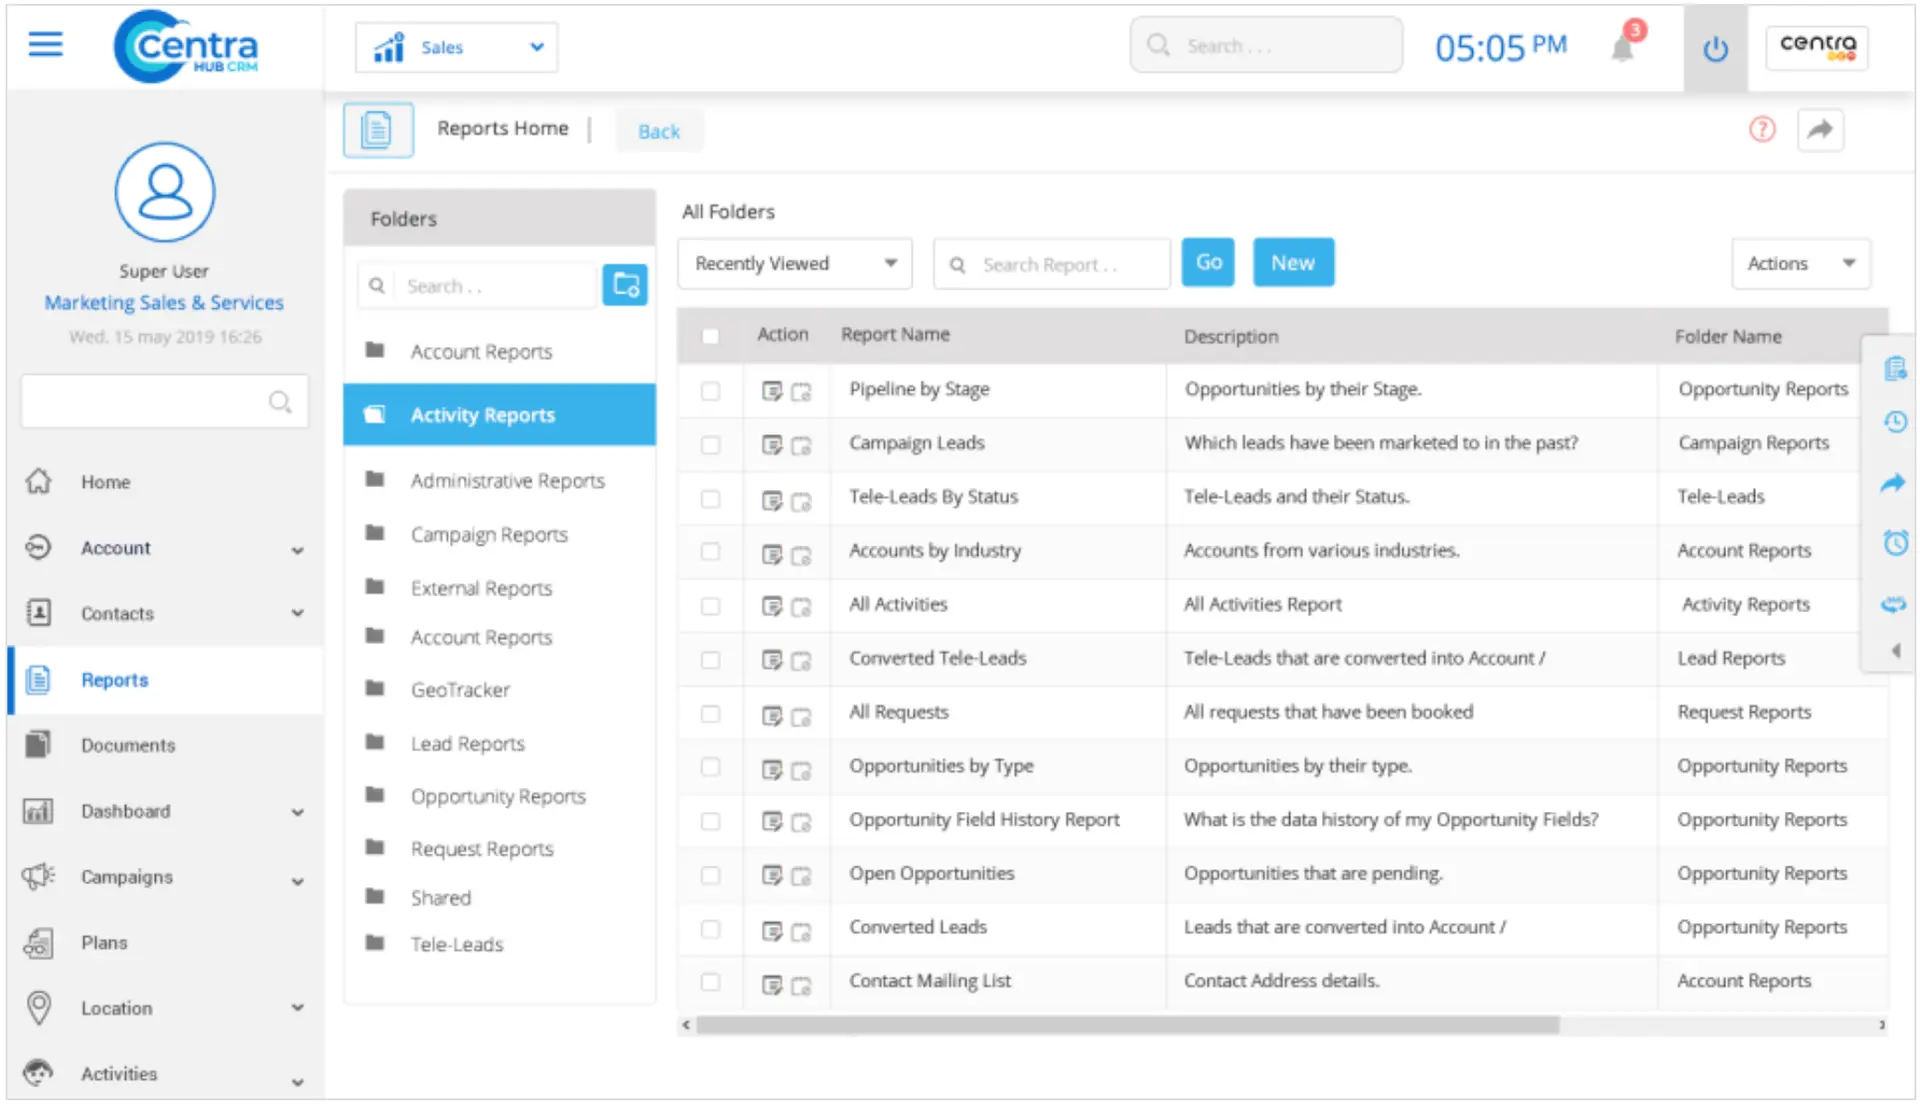Image resolution: width=1920 pixels, height=1106 pixels.
Task: Tick the select-all checkbox in table header
Action: point(711,336)
